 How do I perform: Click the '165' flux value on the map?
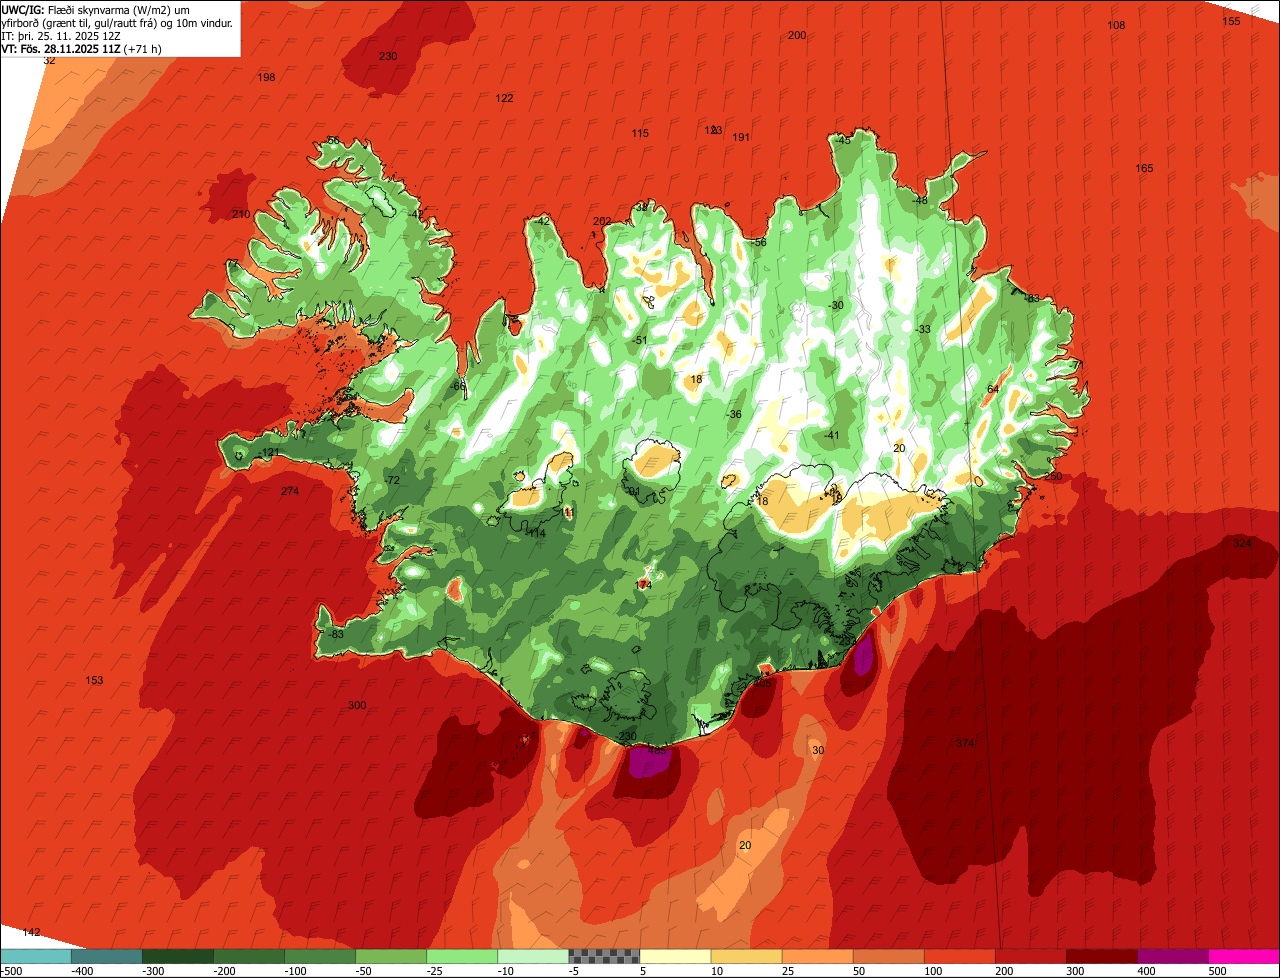point(1145,168)
